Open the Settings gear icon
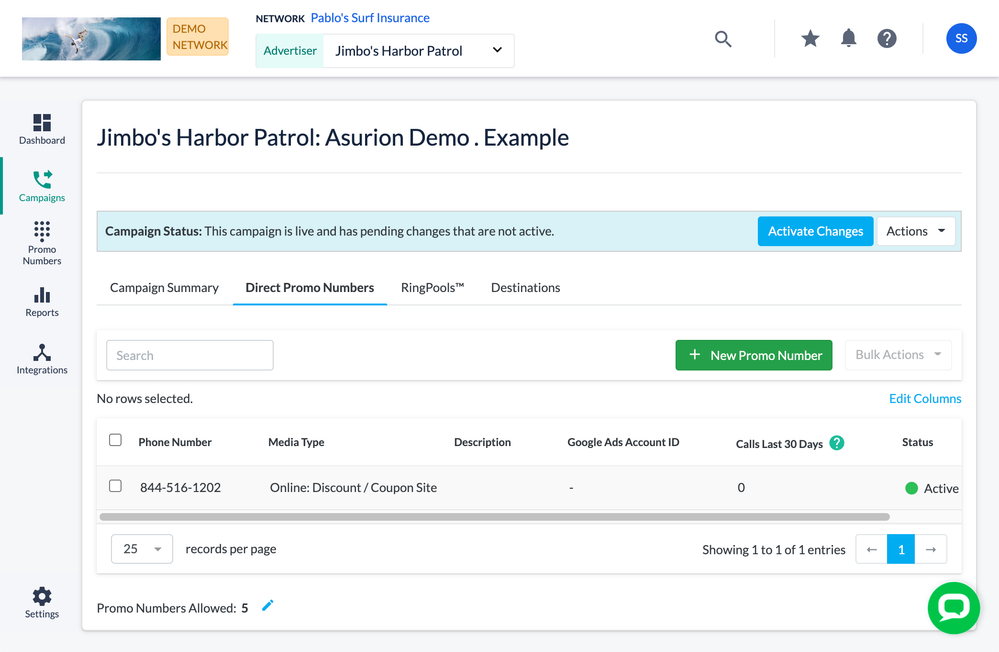Image resolution: width=999 pixels, height=652 pixels. (x=42, y=602)
